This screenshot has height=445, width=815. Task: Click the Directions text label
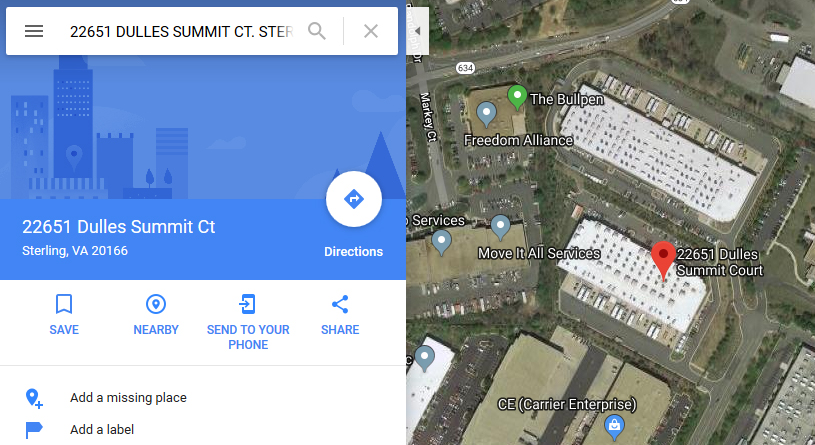(353, 252)
